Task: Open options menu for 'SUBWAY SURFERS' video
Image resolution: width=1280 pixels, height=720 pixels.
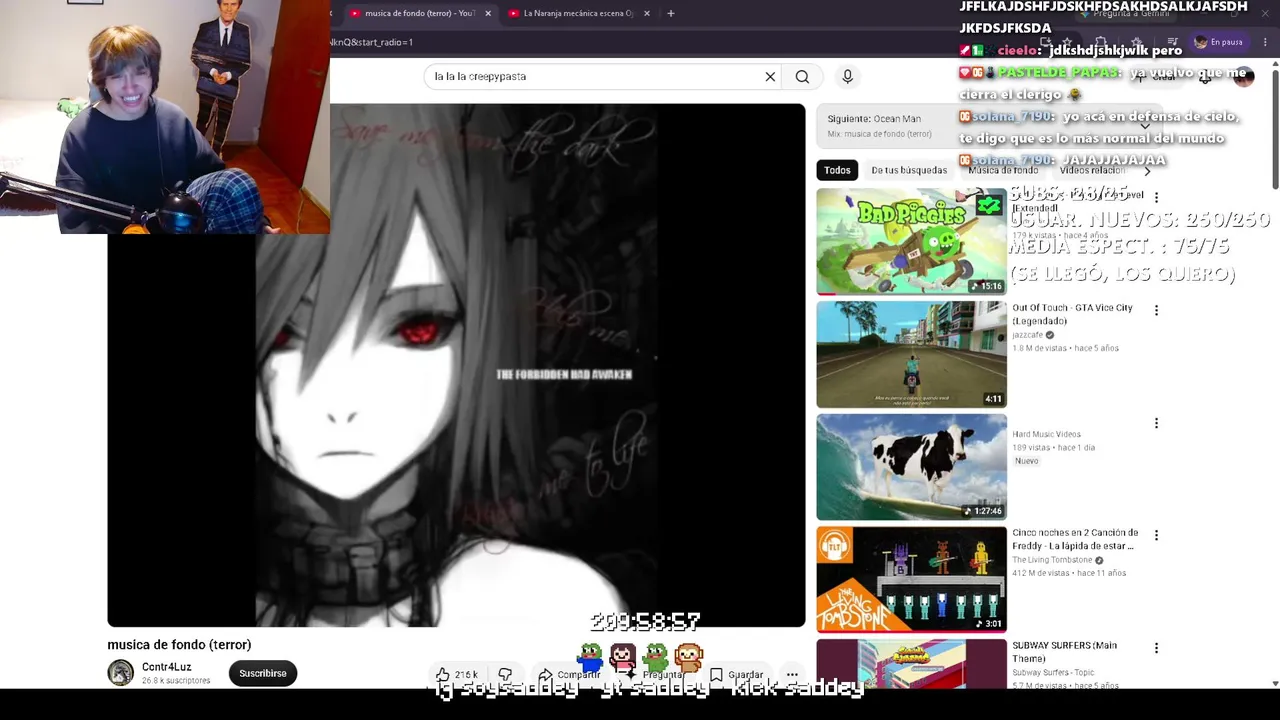Action: [x=1156, y=648]
